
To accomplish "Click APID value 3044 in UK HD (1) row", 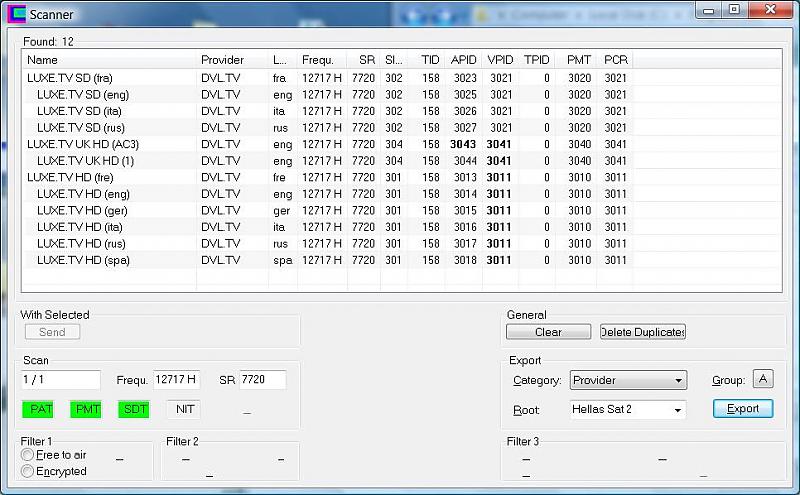I will tap(465, 161).
